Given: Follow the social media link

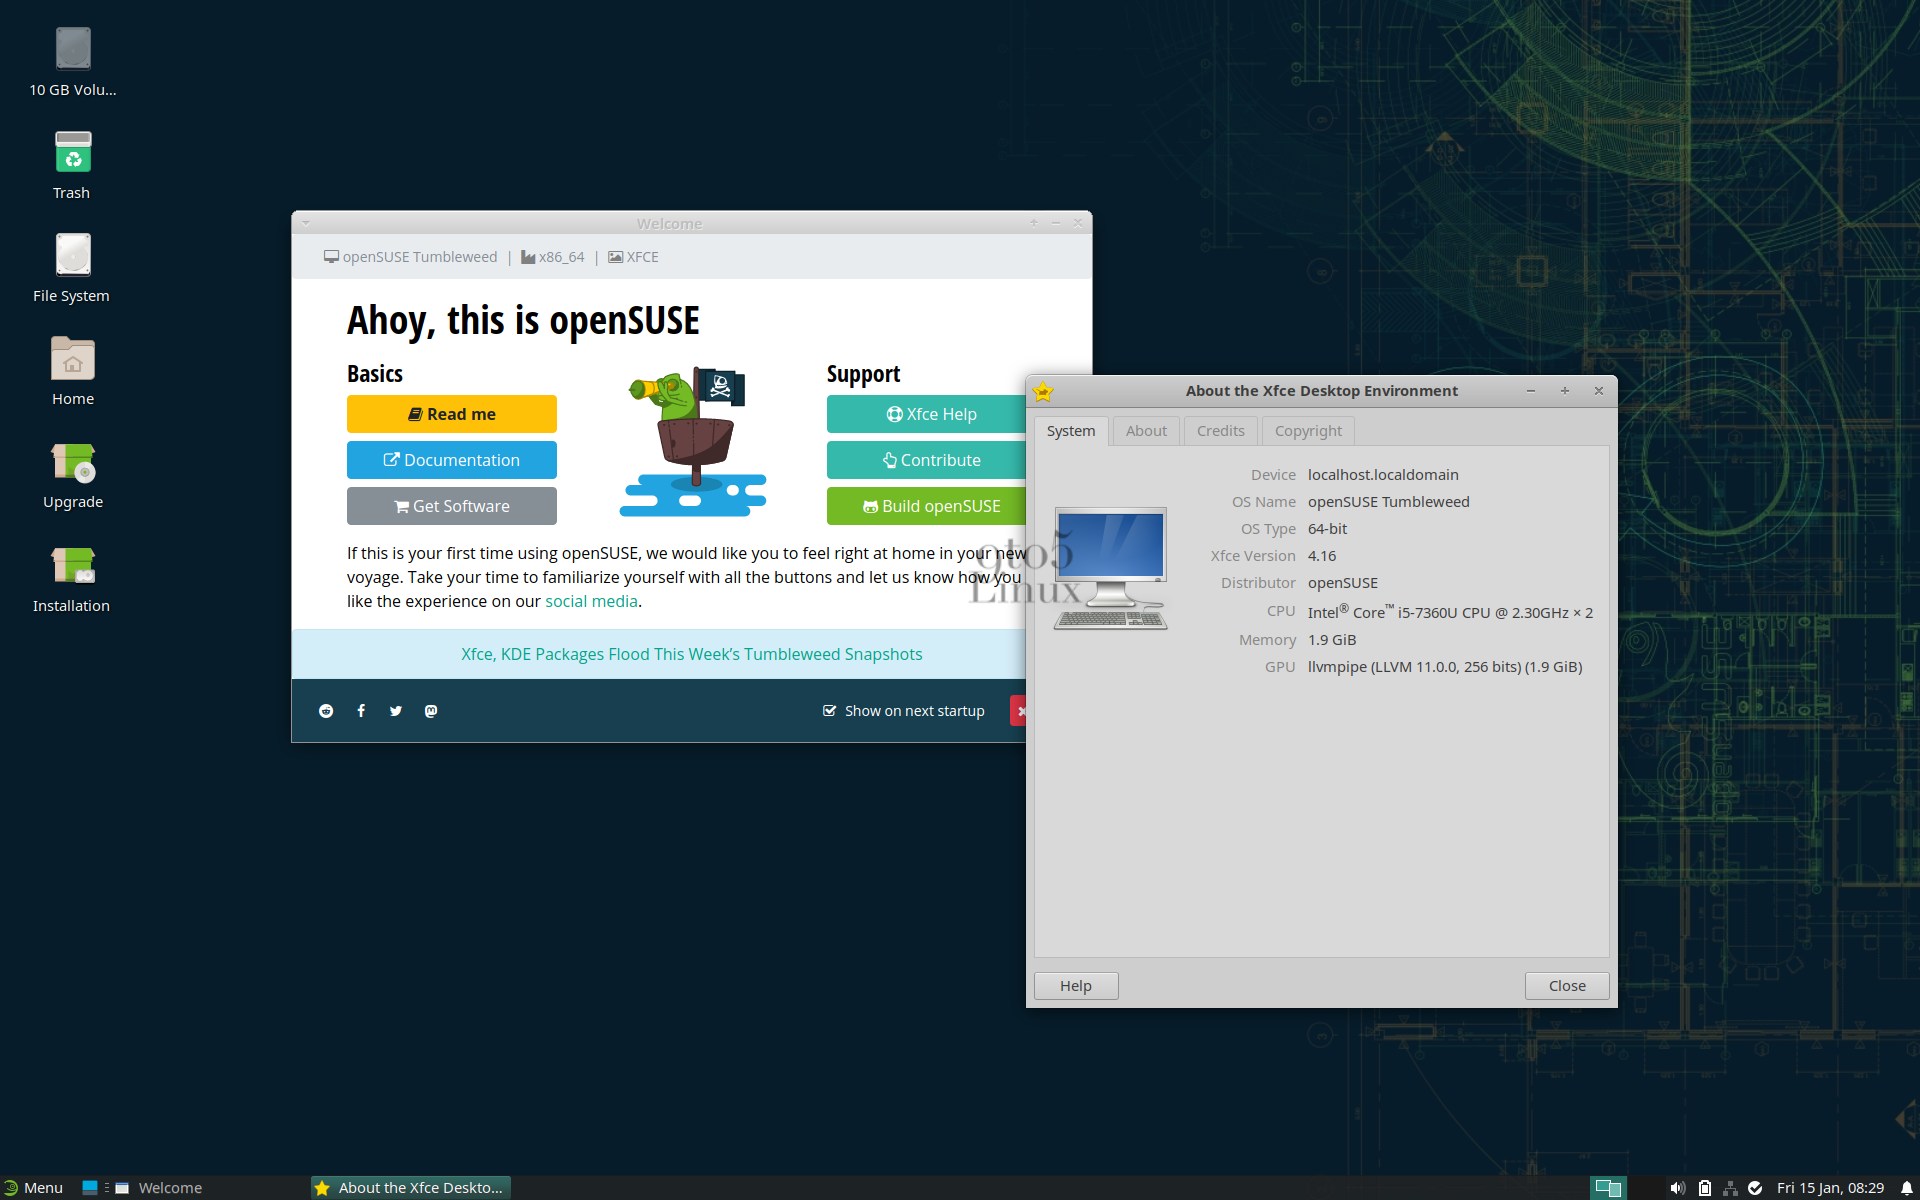Looking at the screenshot, I should pos(590,601).
